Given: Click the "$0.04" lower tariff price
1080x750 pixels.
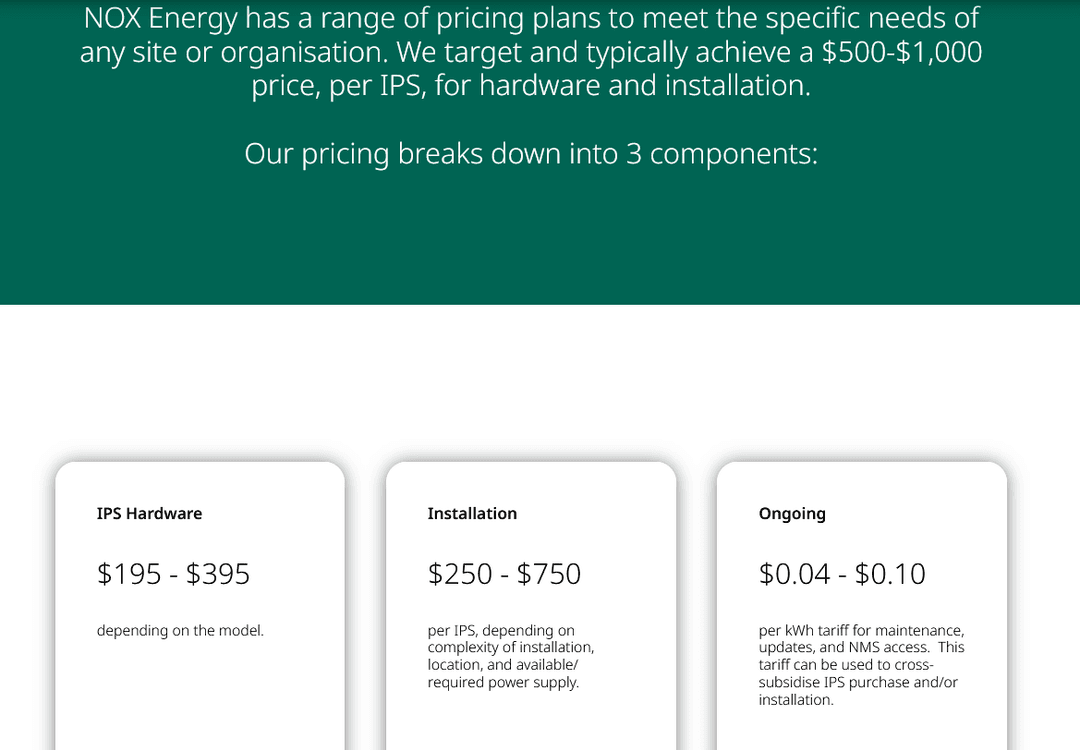Looking at the screenshot, I should [x=795, y=574].
